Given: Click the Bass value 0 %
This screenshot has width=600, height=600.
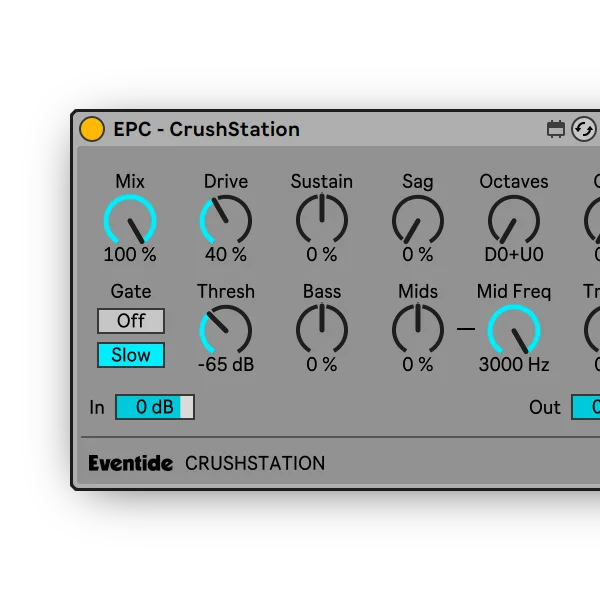Looking at the screenshot, I should tap(322, 364).
